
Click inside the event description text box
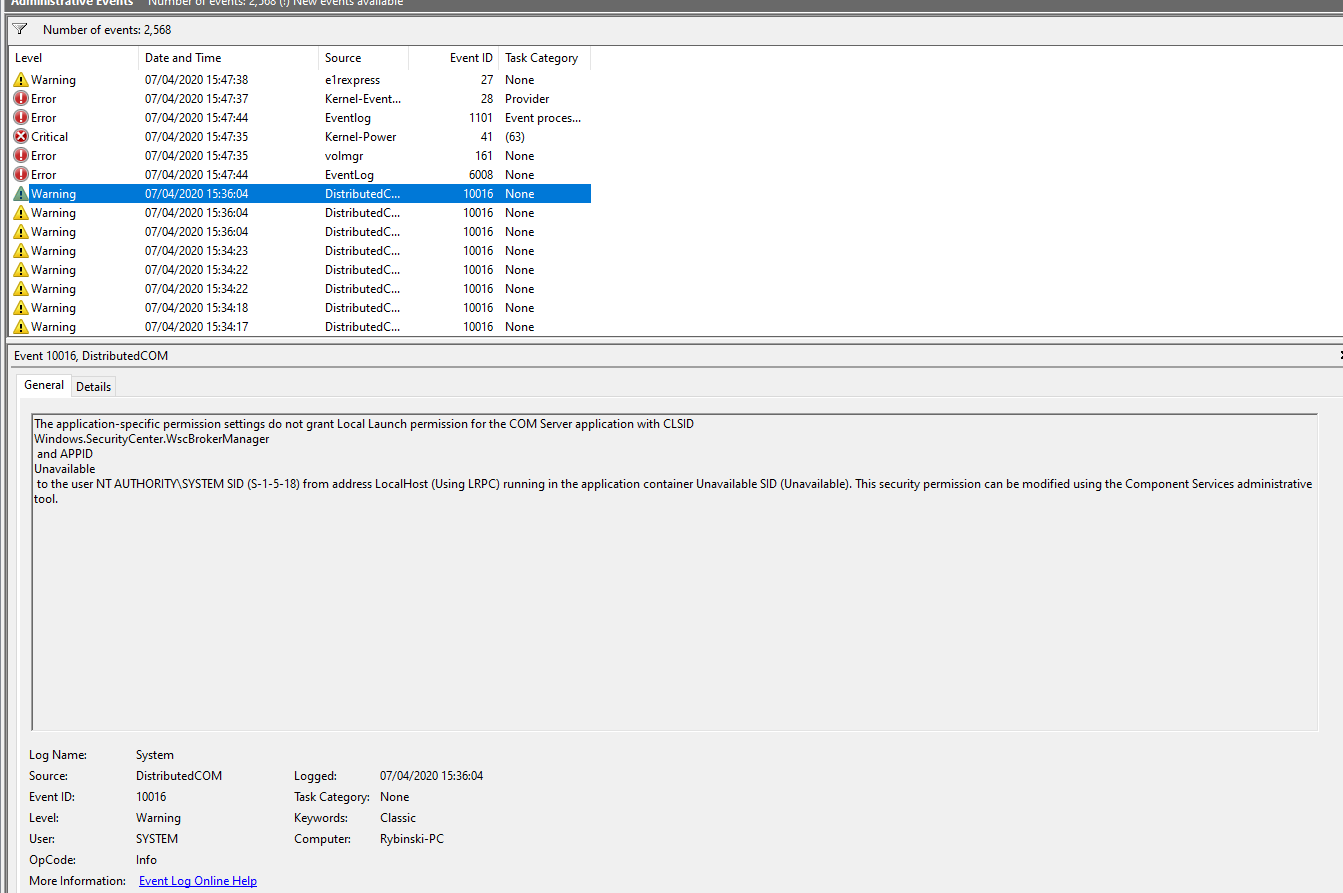(x=674, y=600)
